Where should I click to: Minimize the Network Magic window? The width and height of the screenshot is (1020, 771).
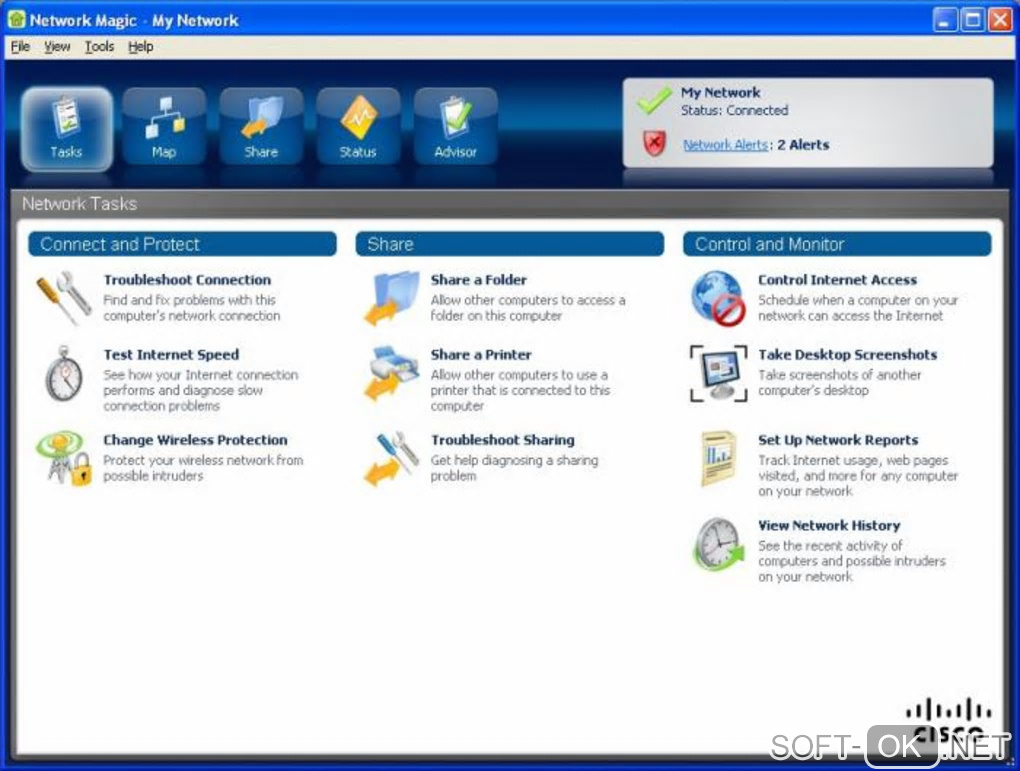click(945, 20)
